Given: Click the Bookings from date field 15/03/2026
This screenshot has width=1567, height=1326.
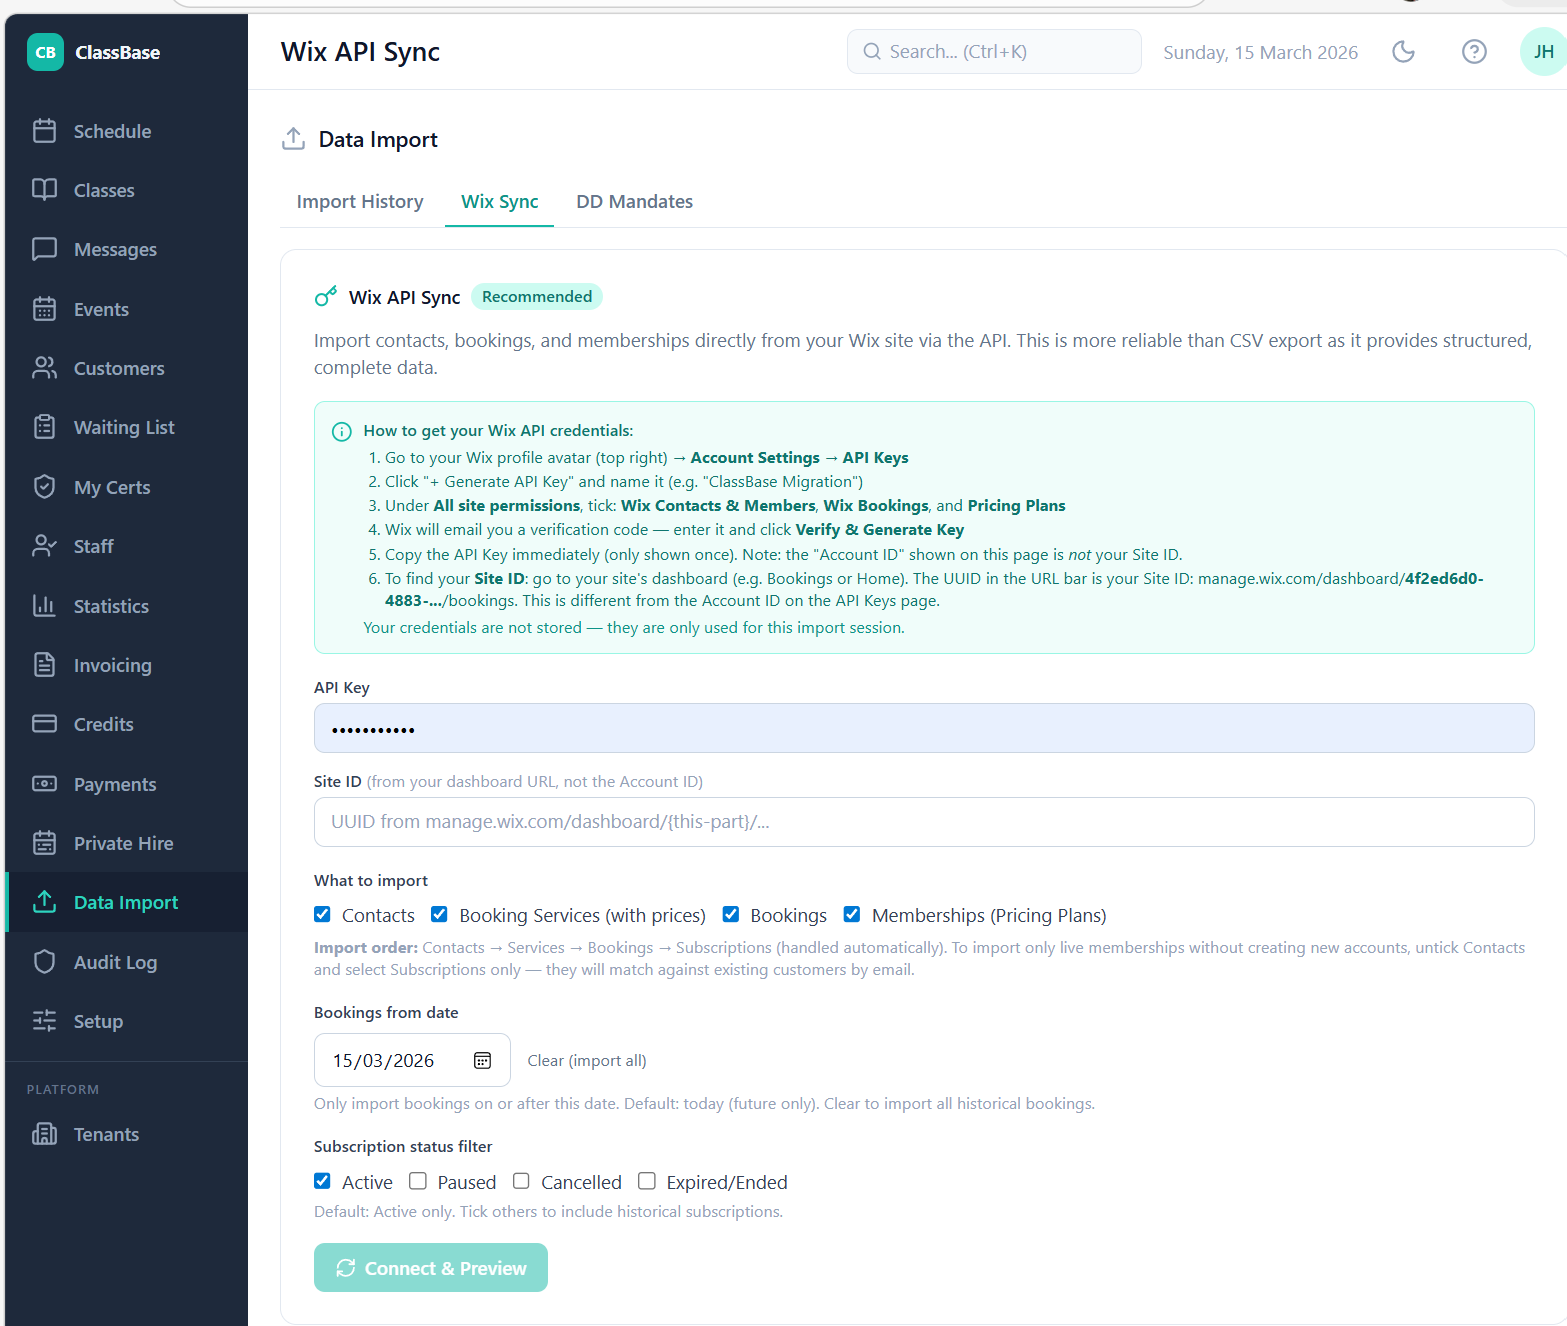Looking at the screenshot, I should [x=412, y=1060].
